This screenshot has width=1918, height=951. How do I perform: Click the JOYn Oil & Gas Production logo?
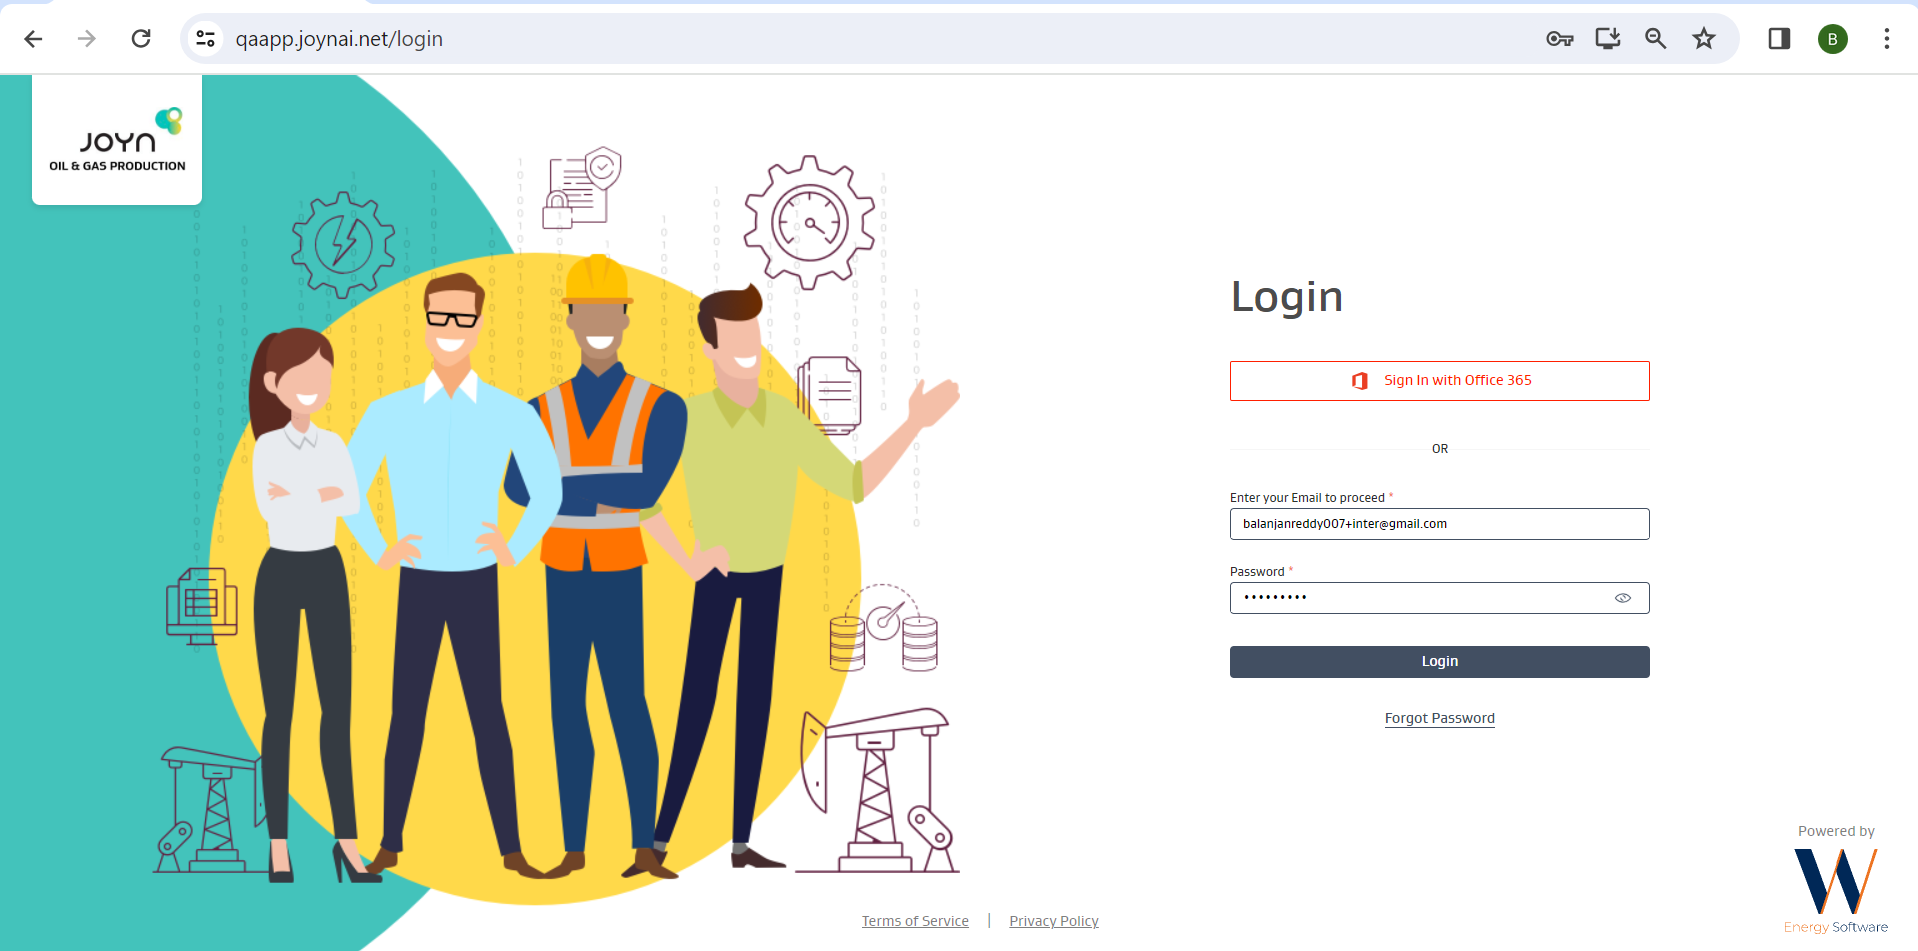[117, 141]
